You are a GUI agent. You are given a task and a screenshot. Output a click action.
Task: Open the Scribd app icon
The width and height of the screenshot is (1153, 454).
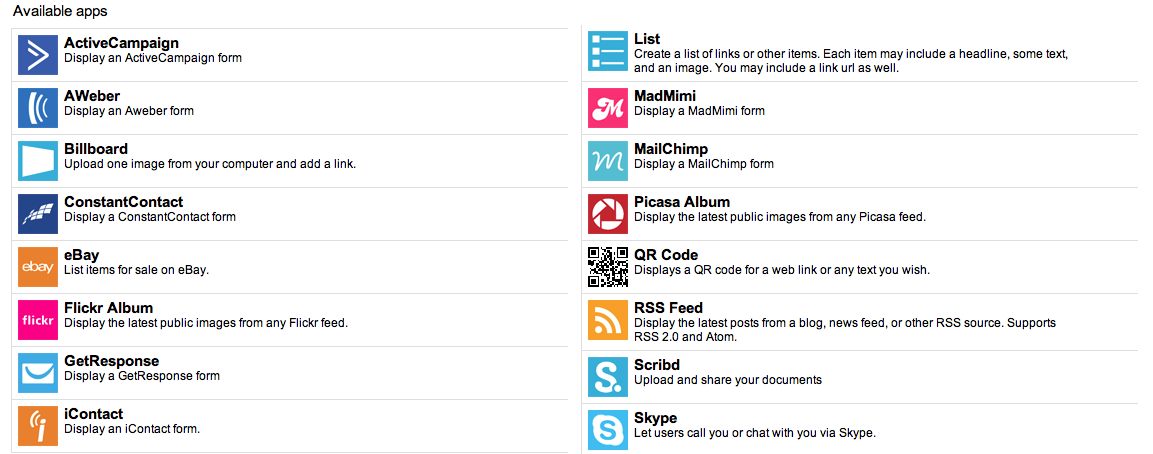(x=608, y=377)
